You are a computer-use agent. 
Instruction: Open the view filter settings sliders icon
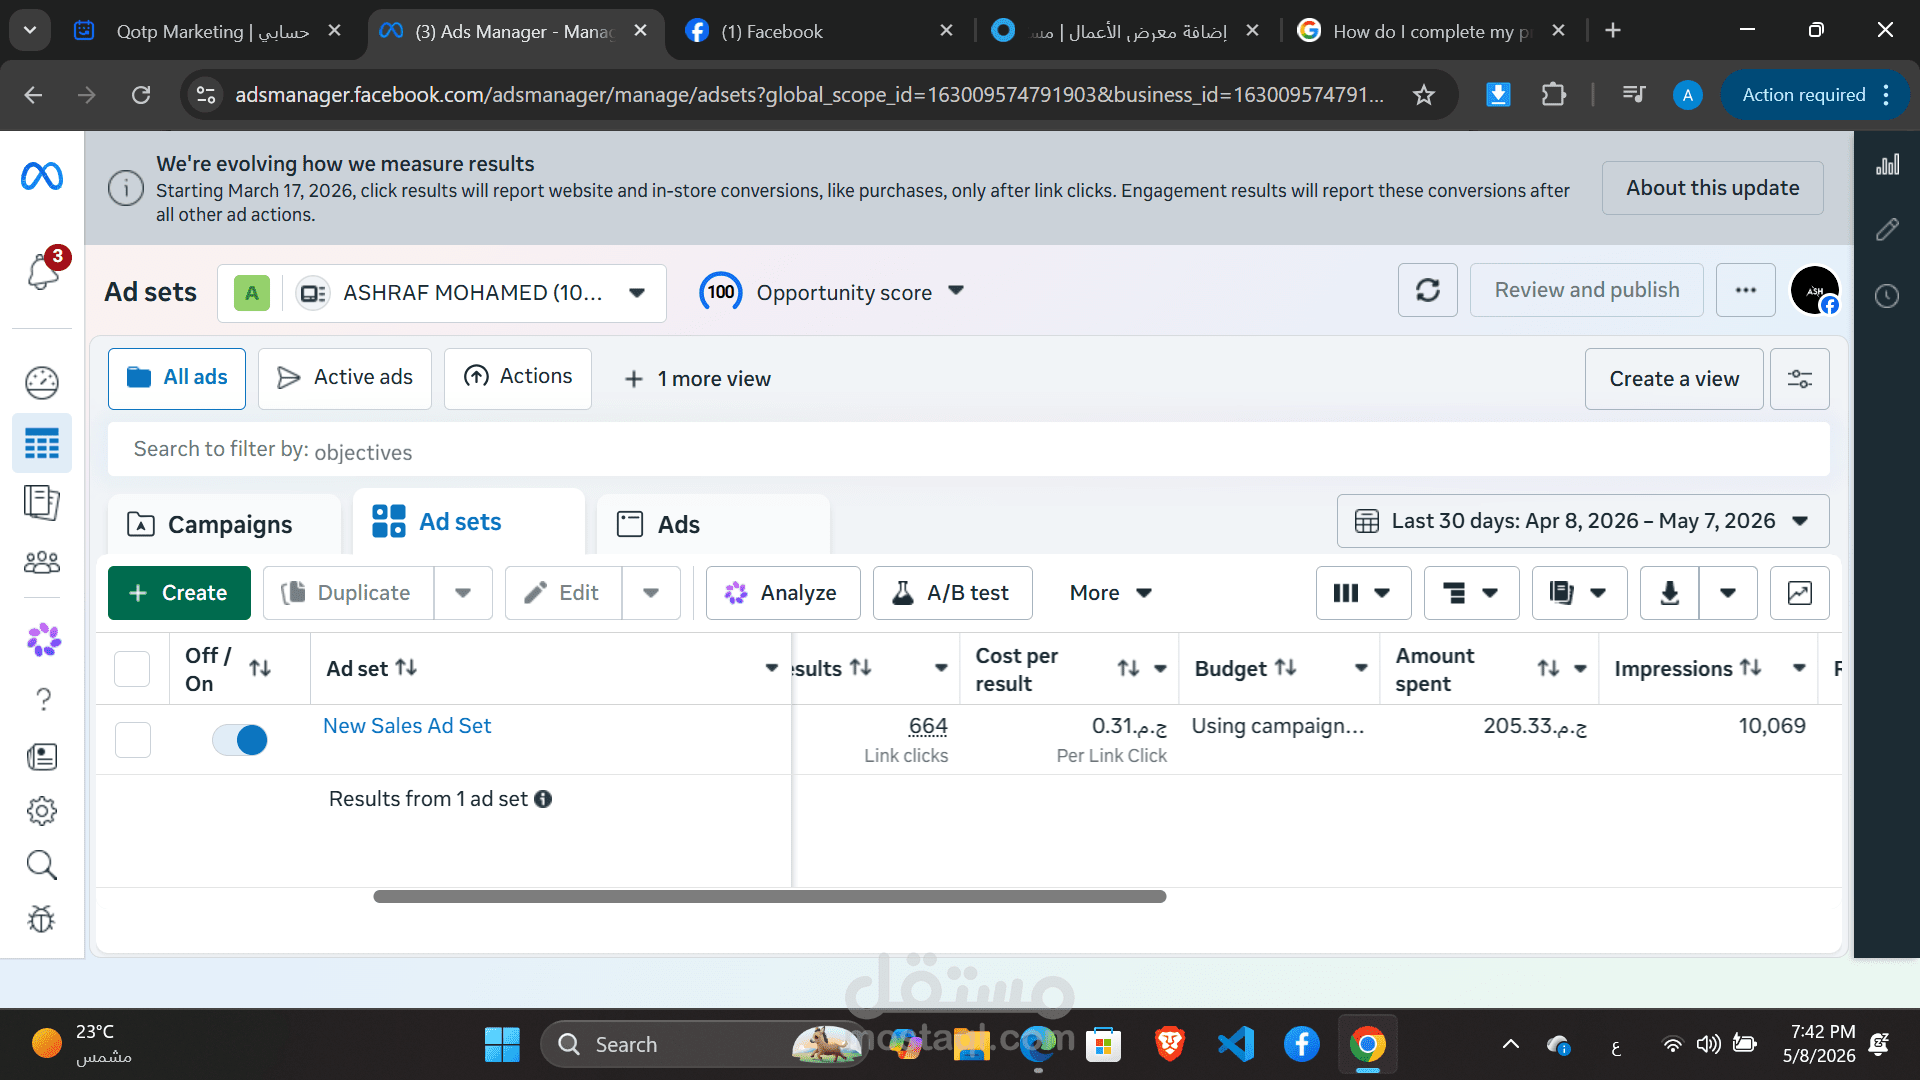point(1800,379)
